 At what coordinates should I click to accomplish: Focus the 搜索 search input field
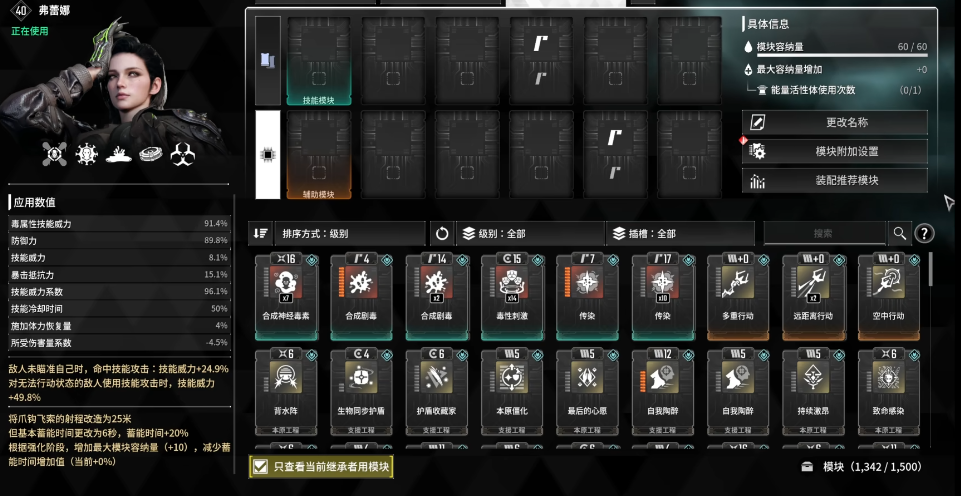click(x=824, y=234)
